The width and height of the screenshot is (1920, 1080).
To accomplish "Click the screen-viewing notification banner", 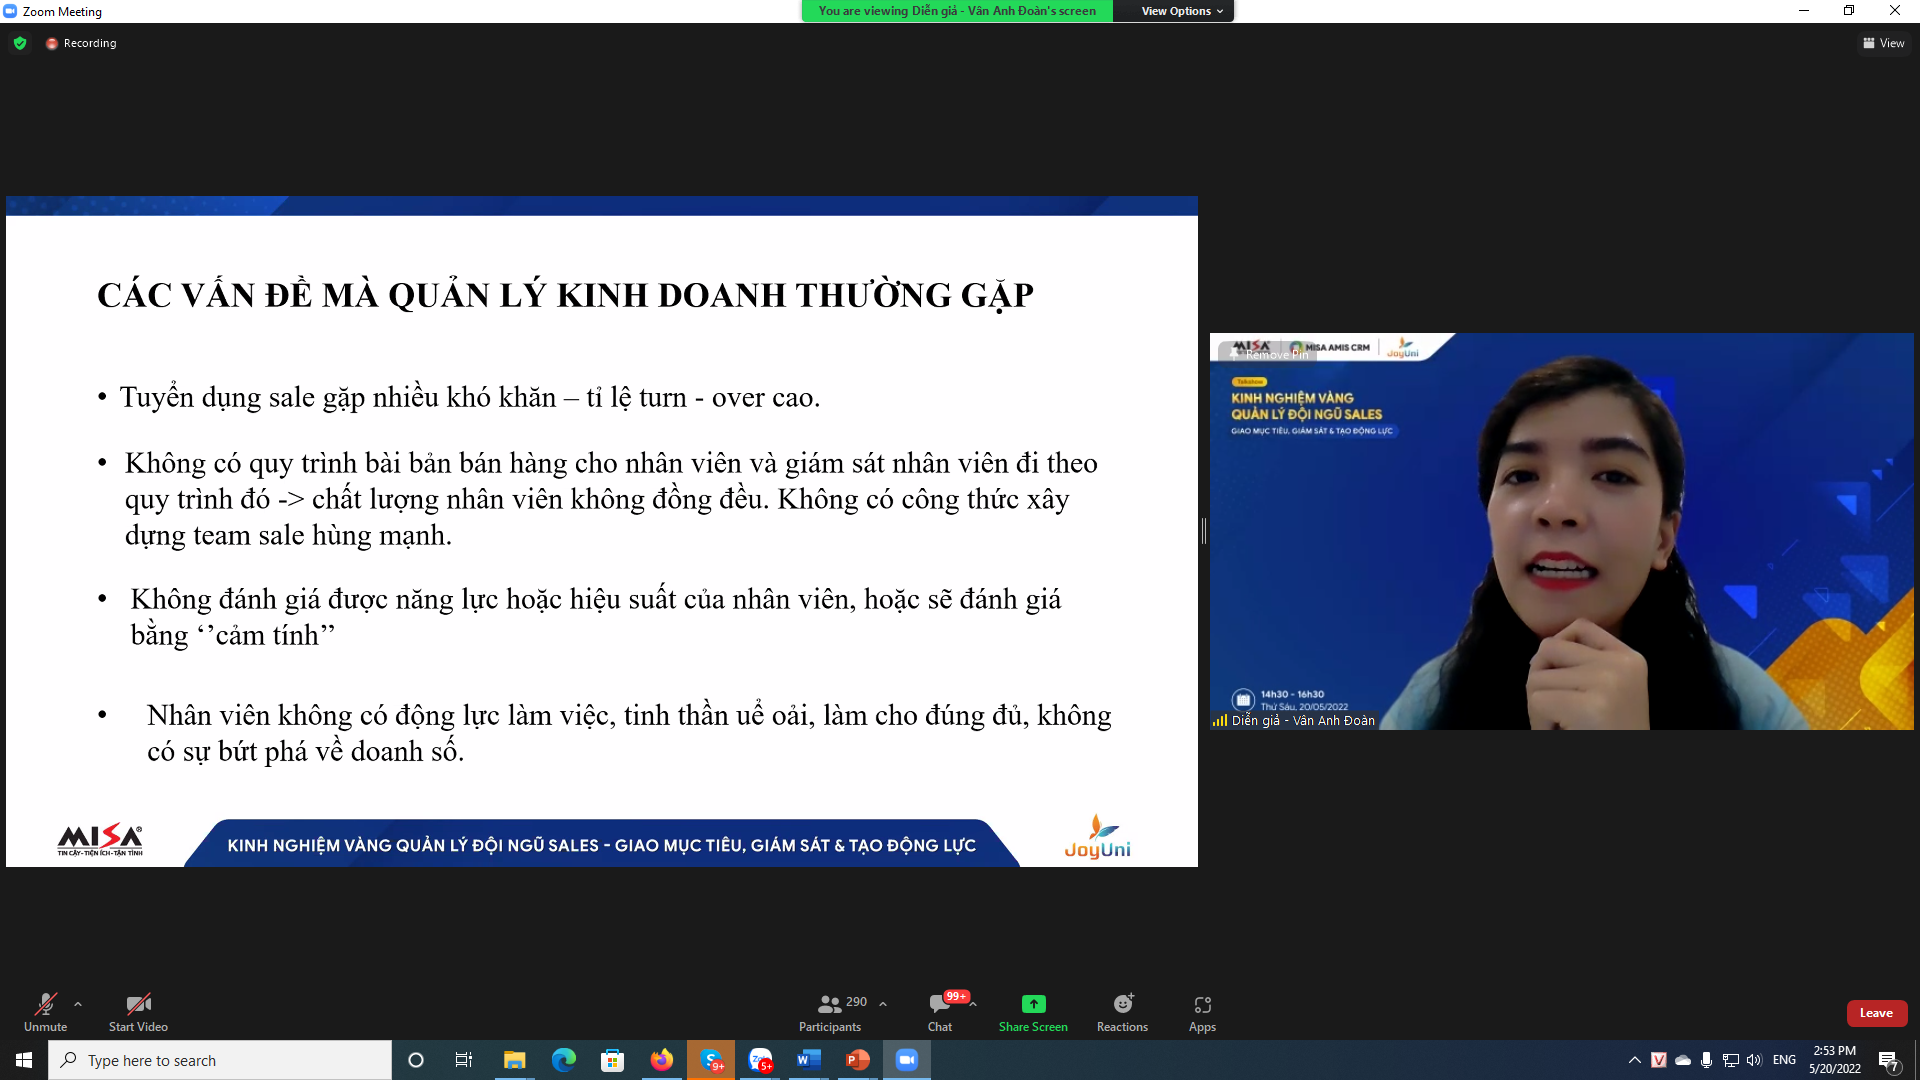I will [x=956, y=11].
